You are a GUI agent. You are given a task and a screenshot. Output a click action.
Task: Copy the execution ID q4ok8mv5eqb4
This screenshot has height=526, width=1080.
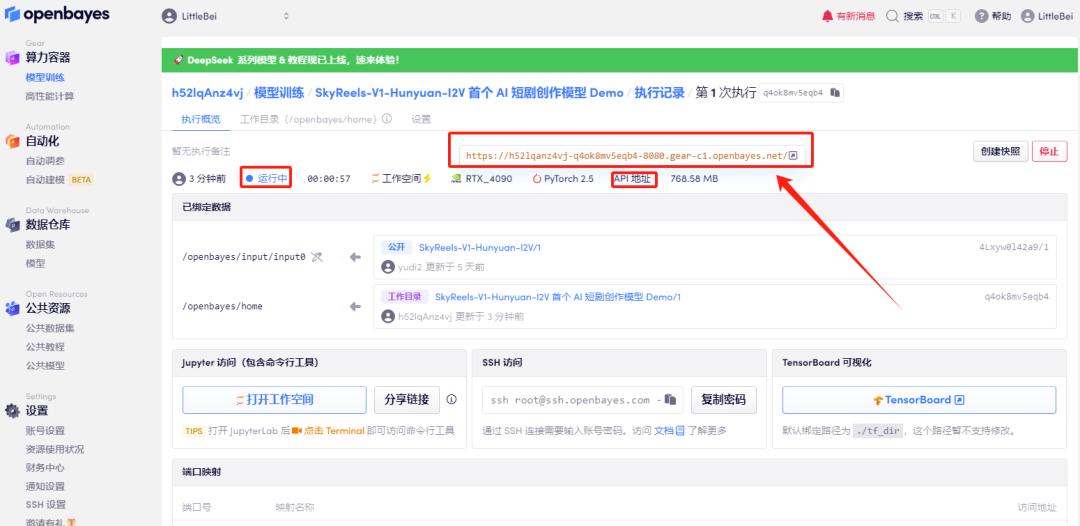[834, 93]
